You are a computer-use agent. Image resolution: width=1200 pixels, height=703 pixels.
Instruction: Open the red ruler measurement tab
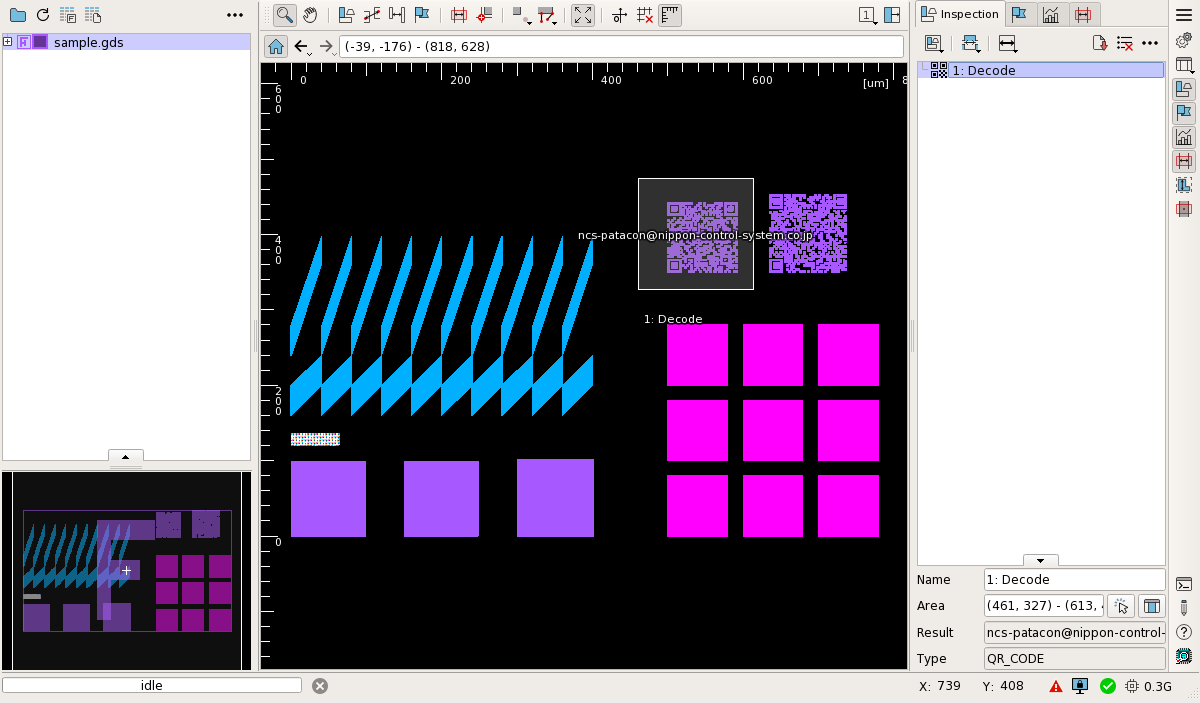pyautogui.click(x=1083, y=14)
